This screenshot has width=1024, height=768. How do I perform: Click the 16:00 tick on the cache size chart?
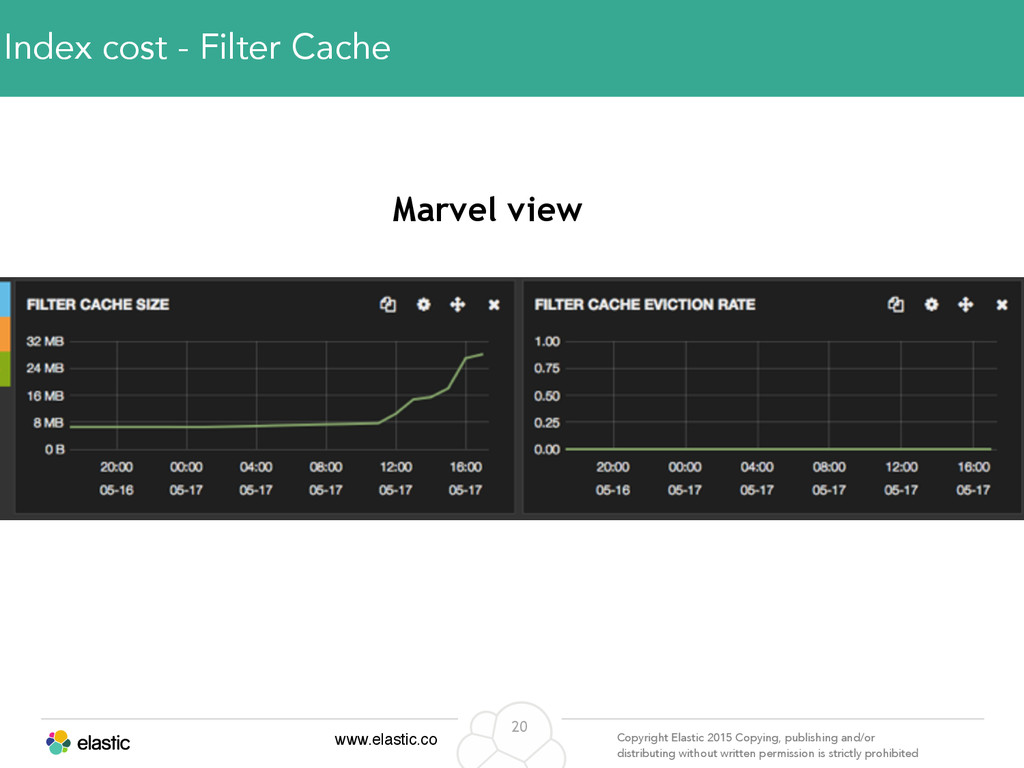[x=466, y=467]
